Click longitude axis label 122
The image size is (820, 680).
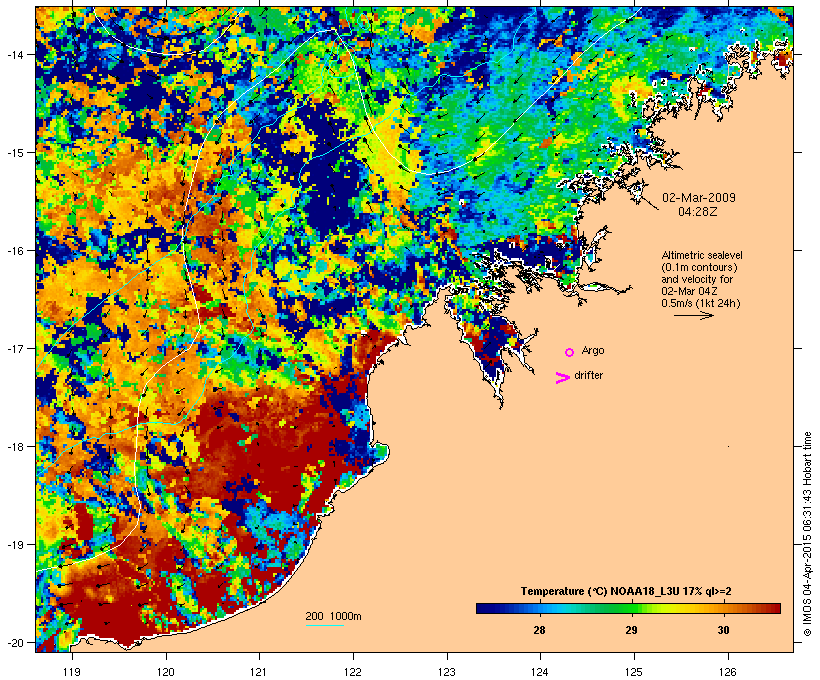353,672
